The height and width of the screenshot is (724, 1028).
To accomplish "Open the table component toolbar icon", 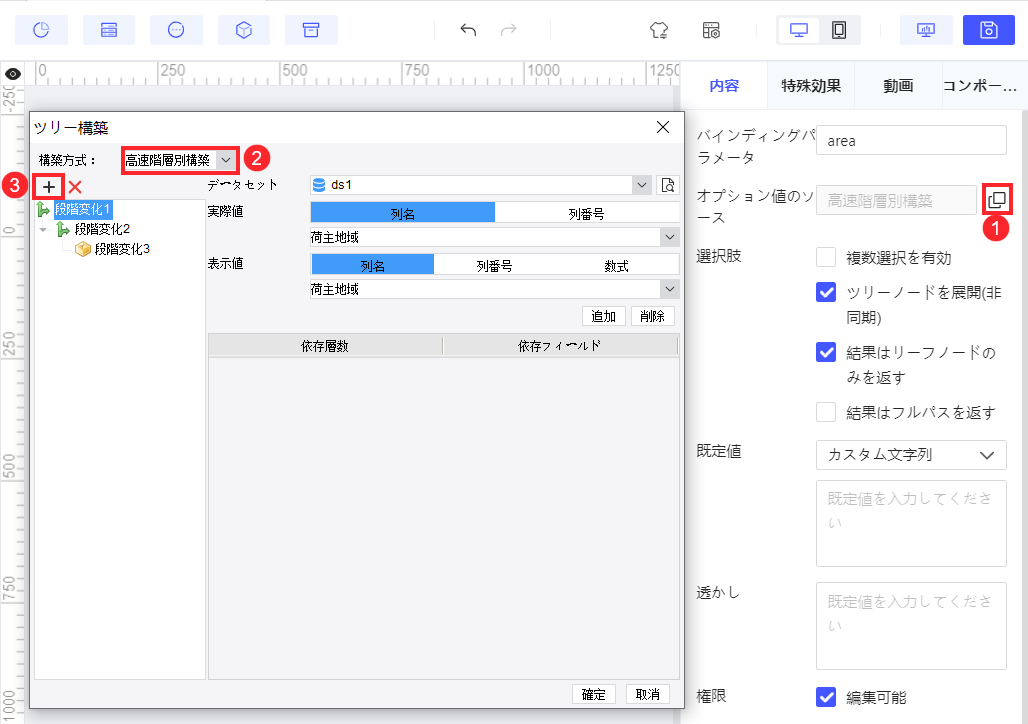I will click(x=109, y=30).
